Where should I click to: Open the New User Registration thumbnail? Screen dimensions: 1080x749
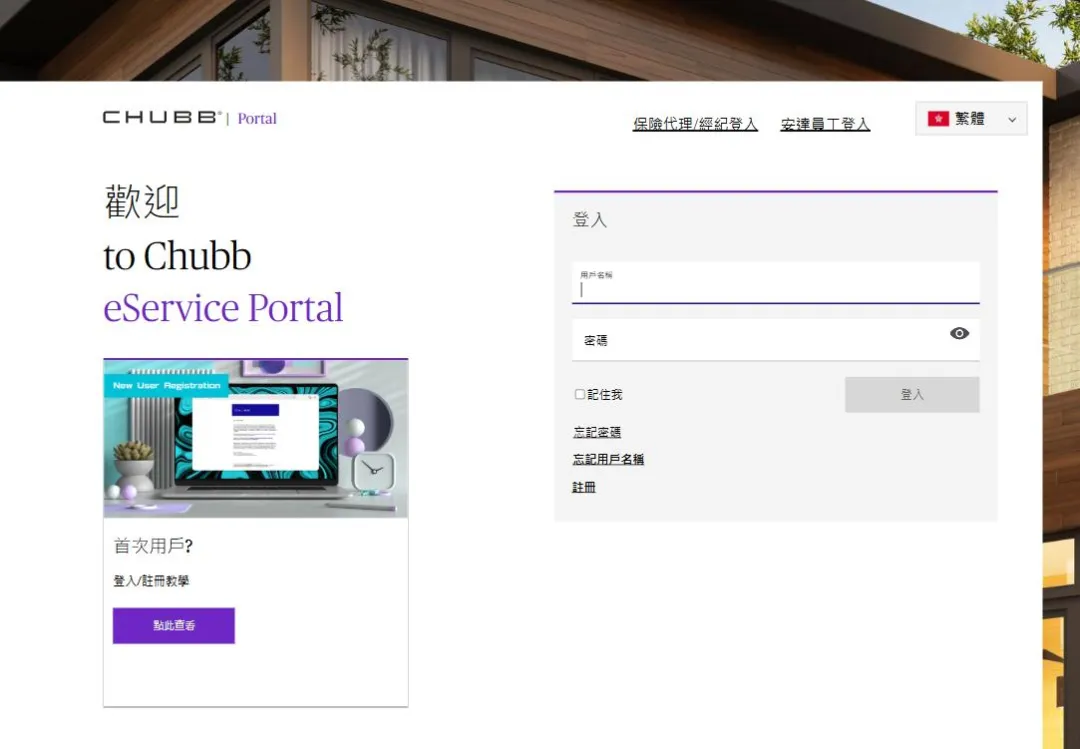[256, 438]
